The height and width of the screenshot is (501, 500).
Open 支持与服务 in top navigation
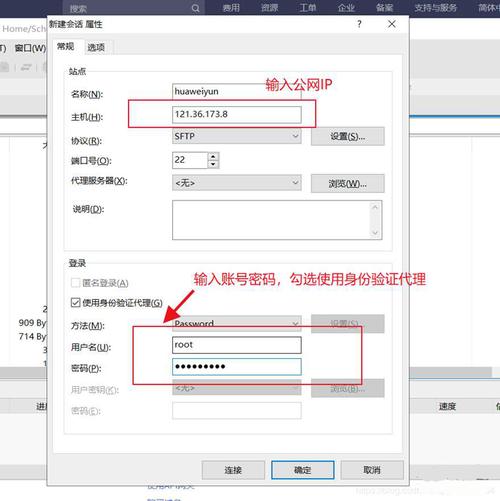tap(435, 8)
